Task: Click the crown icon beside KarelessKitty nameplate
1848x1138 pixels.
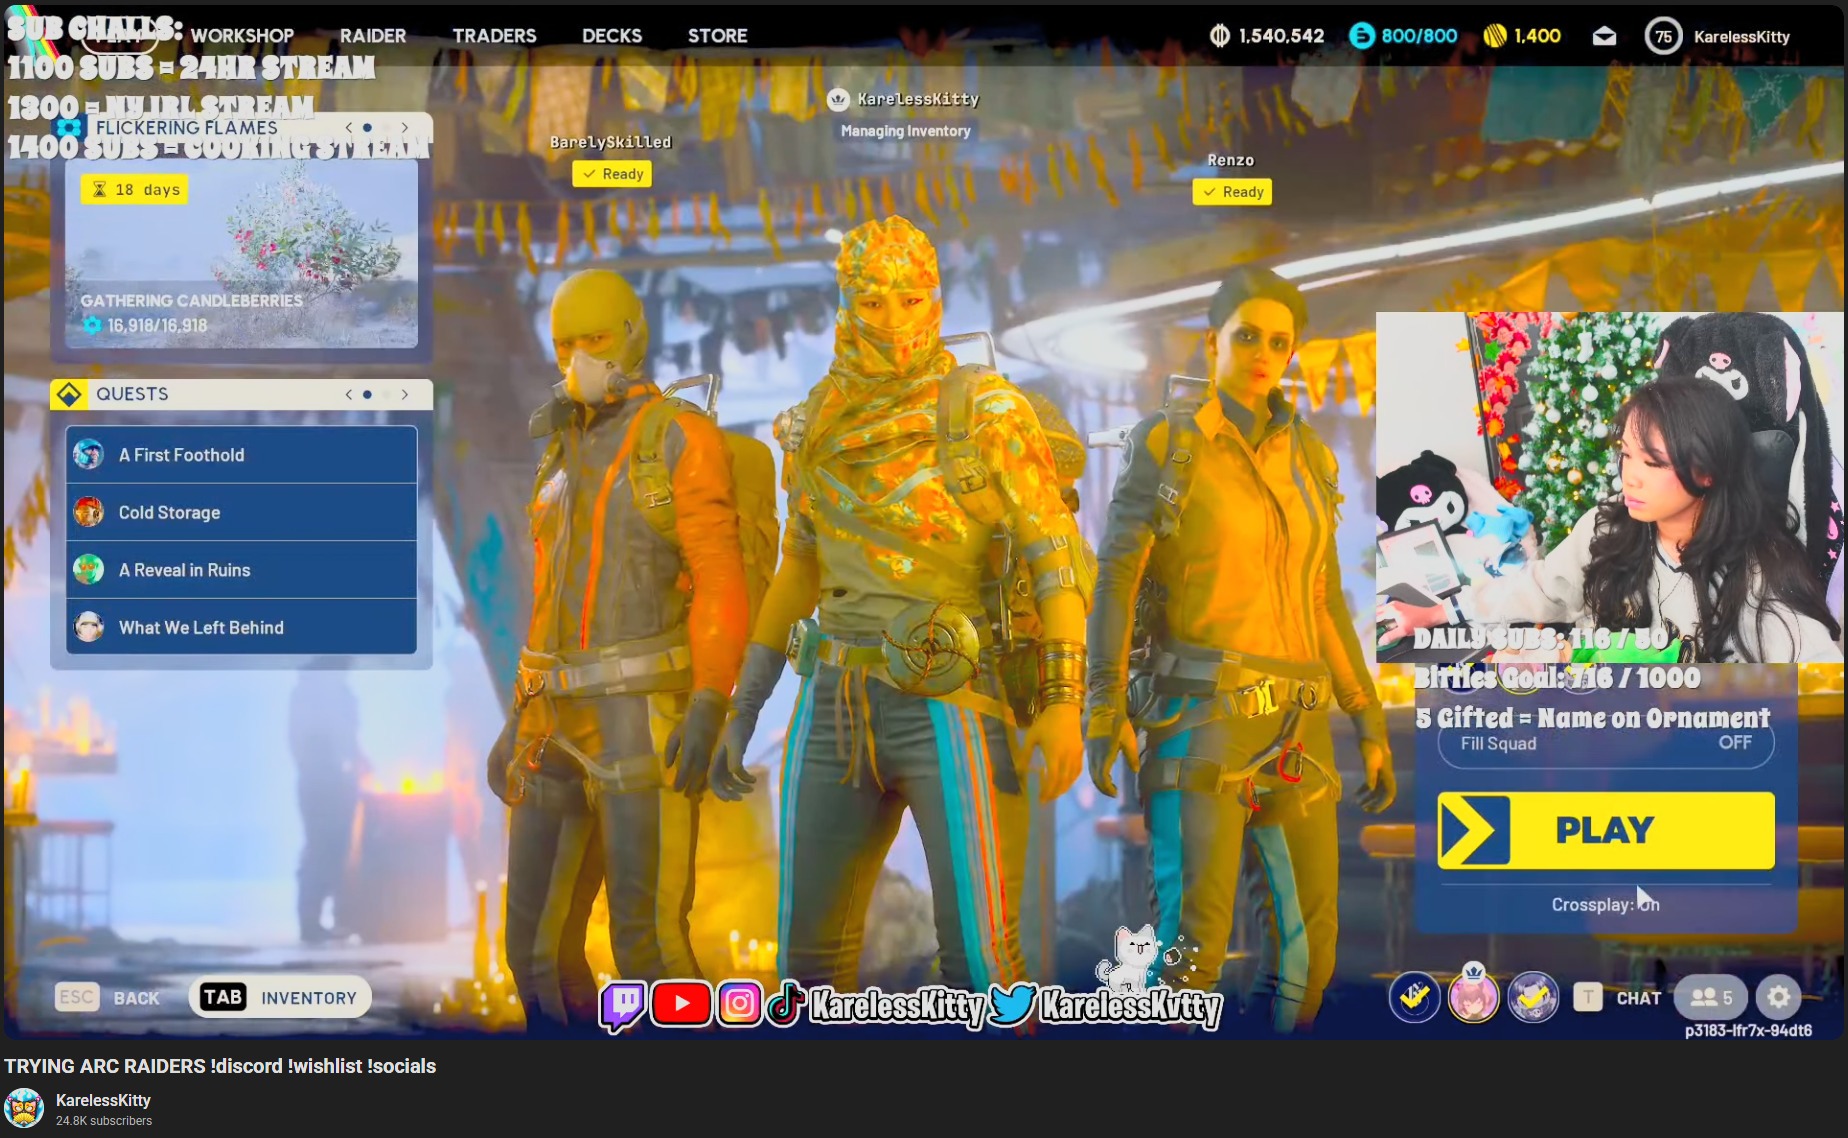Action: (x=838, y=99)
